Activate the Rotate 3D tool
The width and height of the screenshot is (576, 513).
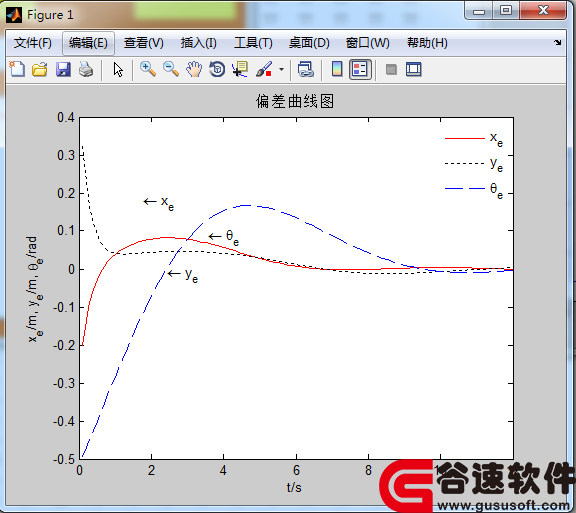[x=217, y=69]
